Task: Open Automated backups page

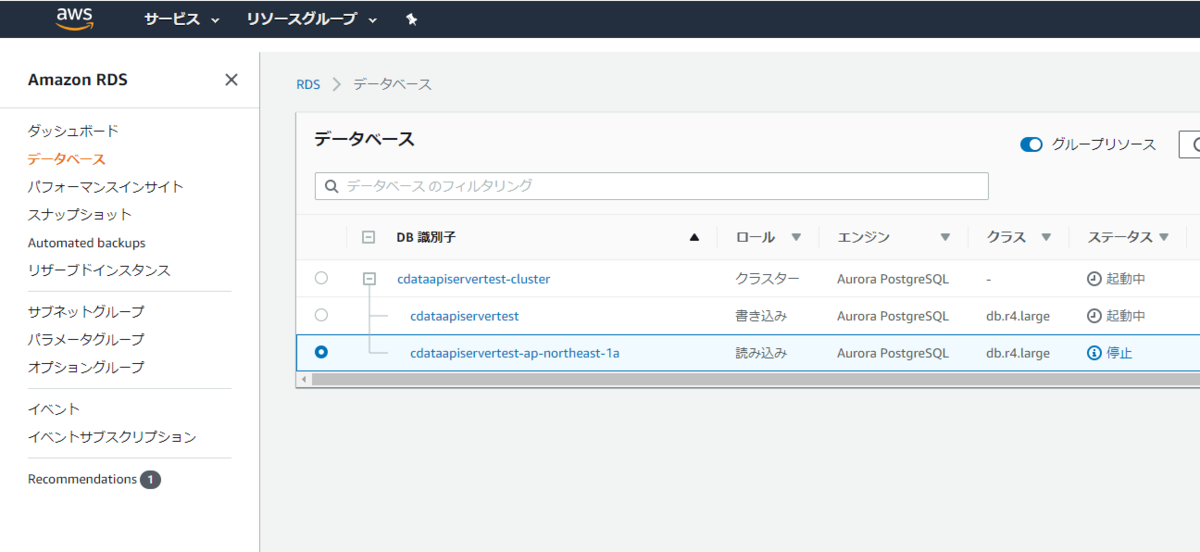Action: (87, 243)
